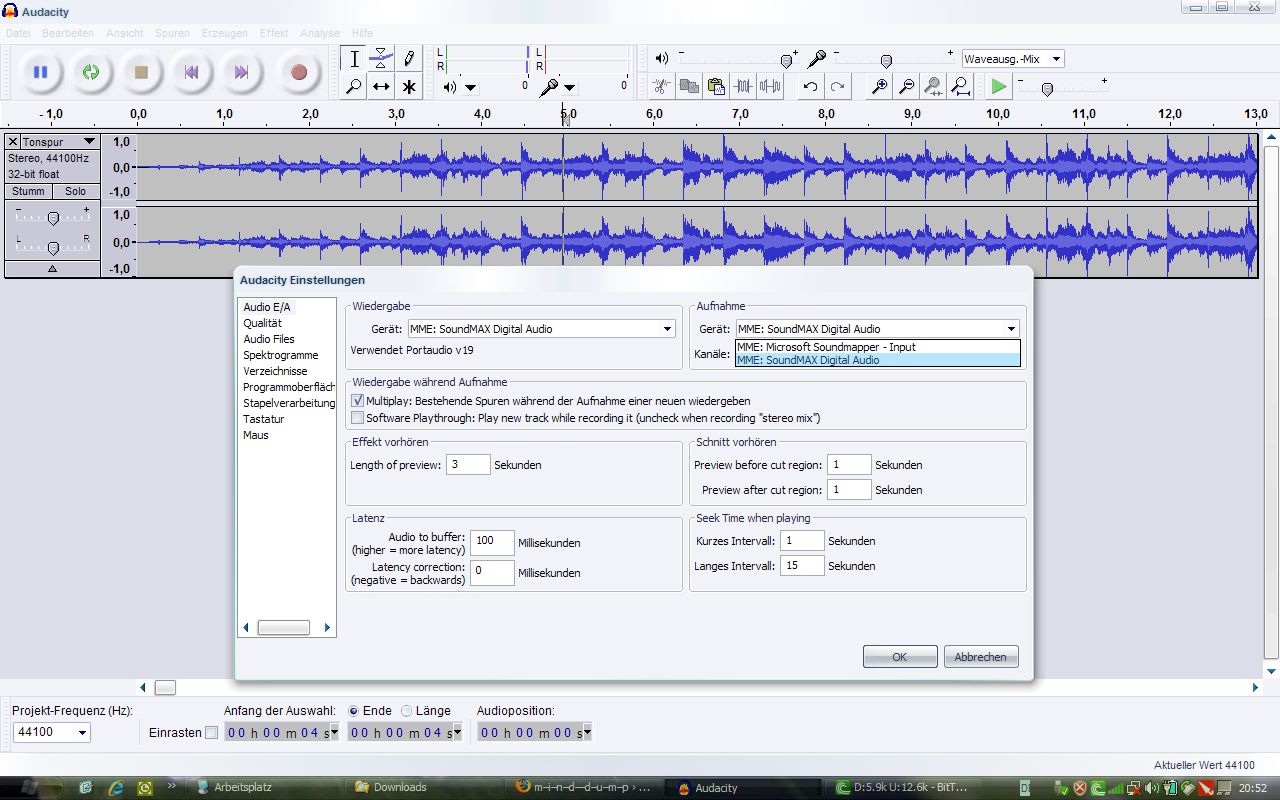
Task: Open the Ansicht menu
Action: [x=125, y=33]
